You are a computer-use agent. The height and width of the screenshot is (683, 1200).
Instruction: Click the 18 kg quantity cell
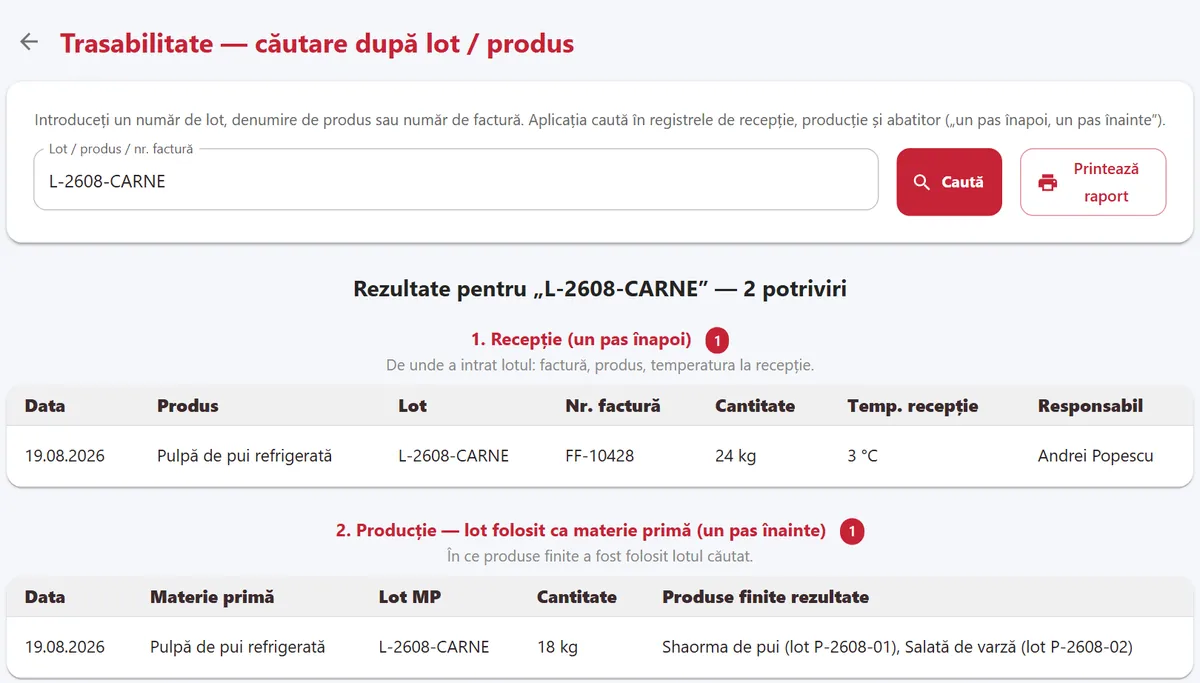pos(558,647)
